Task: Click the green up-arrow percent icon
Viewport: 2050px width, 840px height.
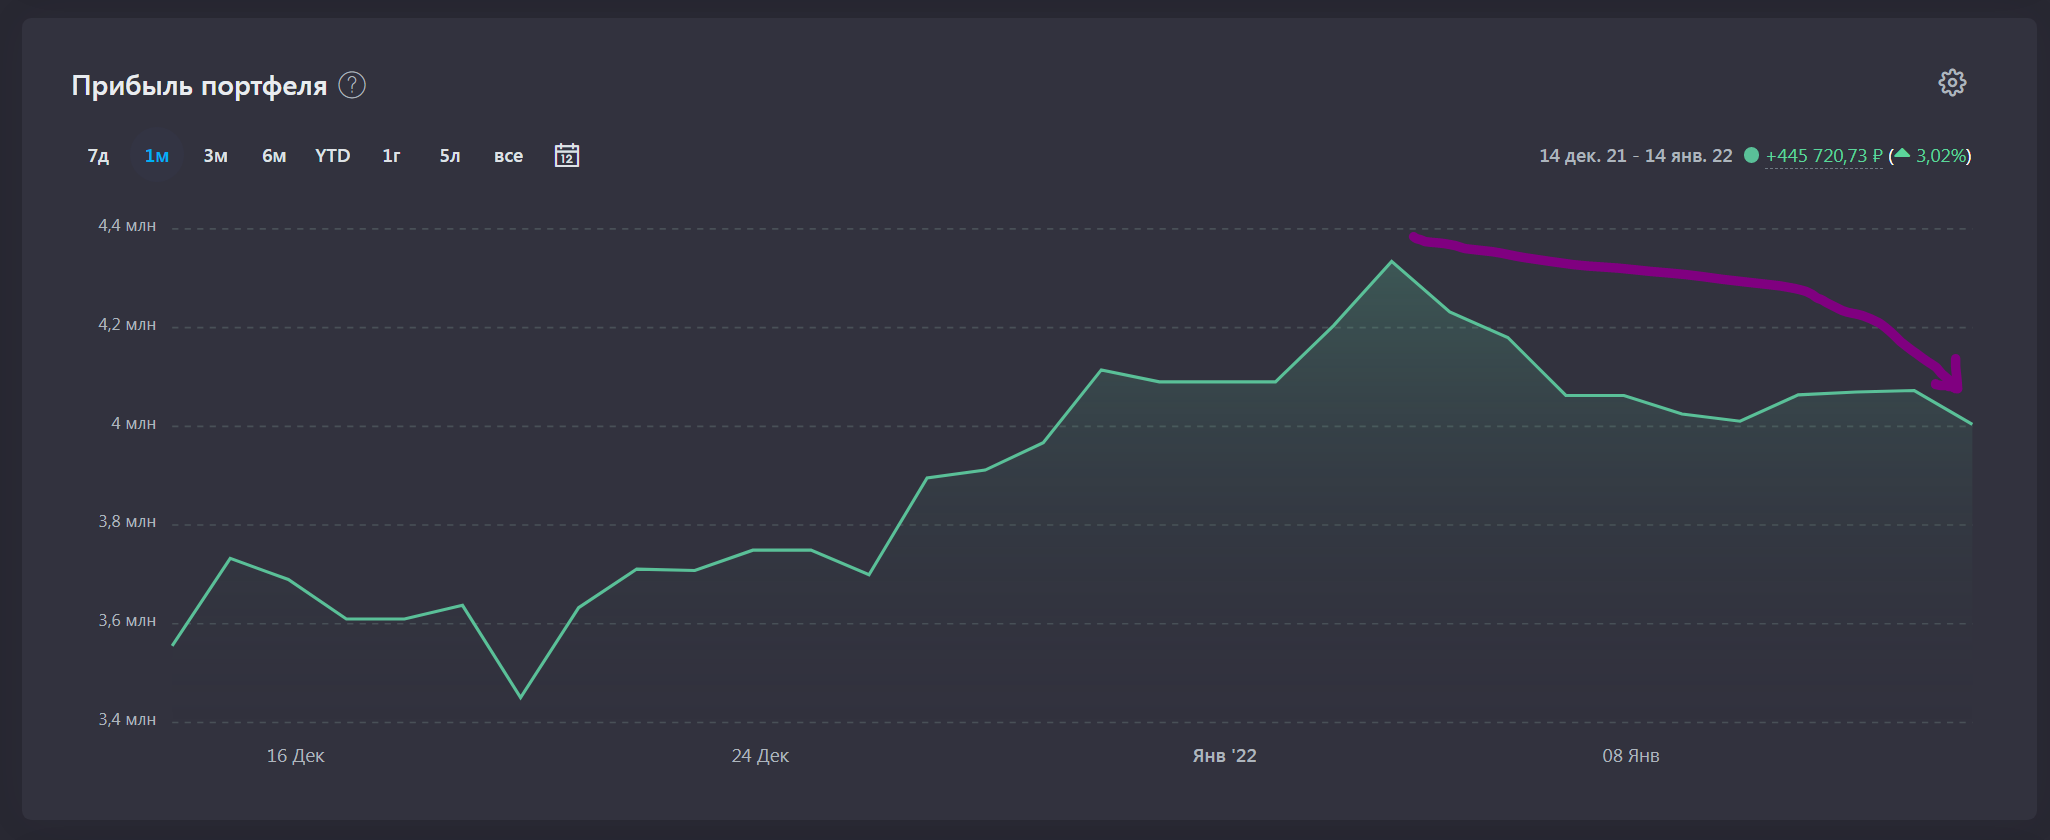Action: tap(1902, 154)
